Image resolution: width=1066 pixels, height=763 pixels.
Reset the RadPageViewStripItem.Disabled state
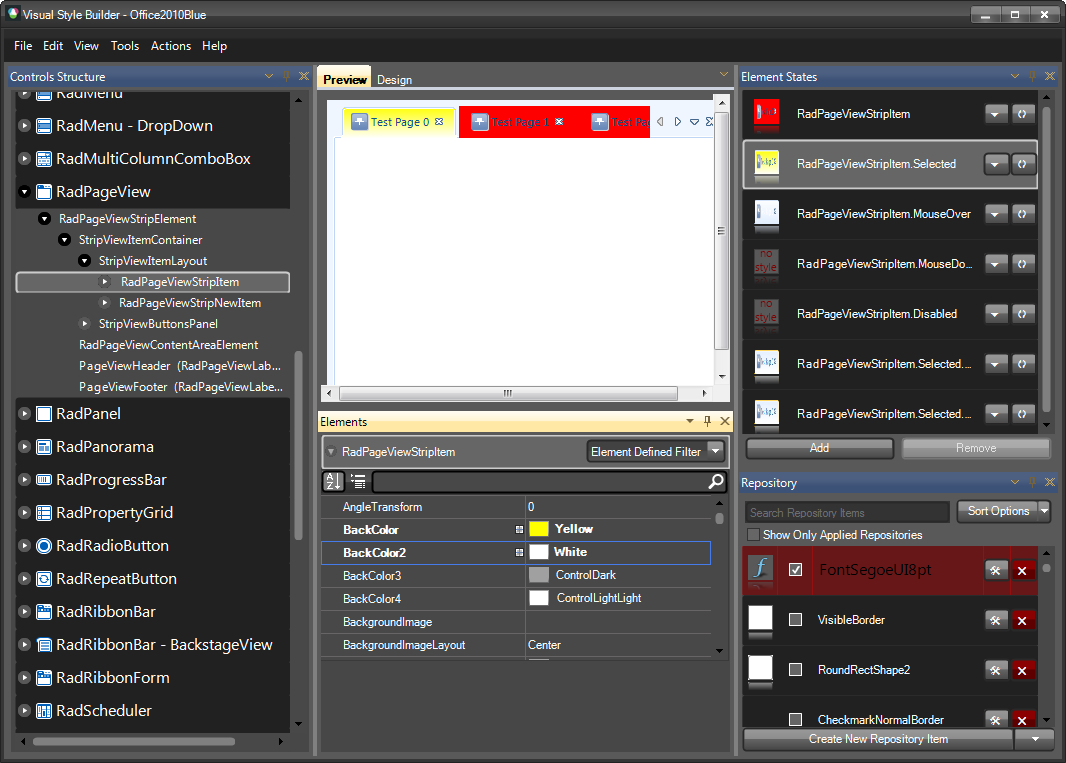pos(1022,314)
